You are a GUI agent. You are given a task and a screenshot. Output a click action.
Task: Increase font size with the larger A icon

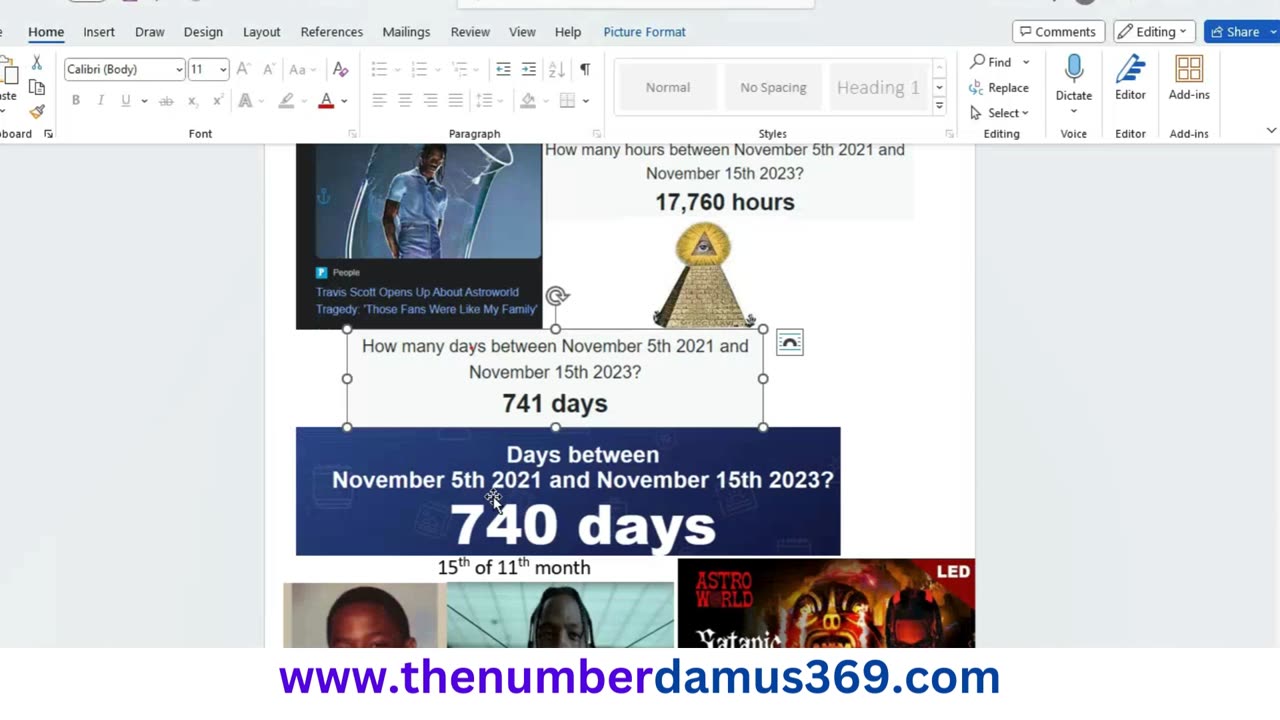(243, 69)
